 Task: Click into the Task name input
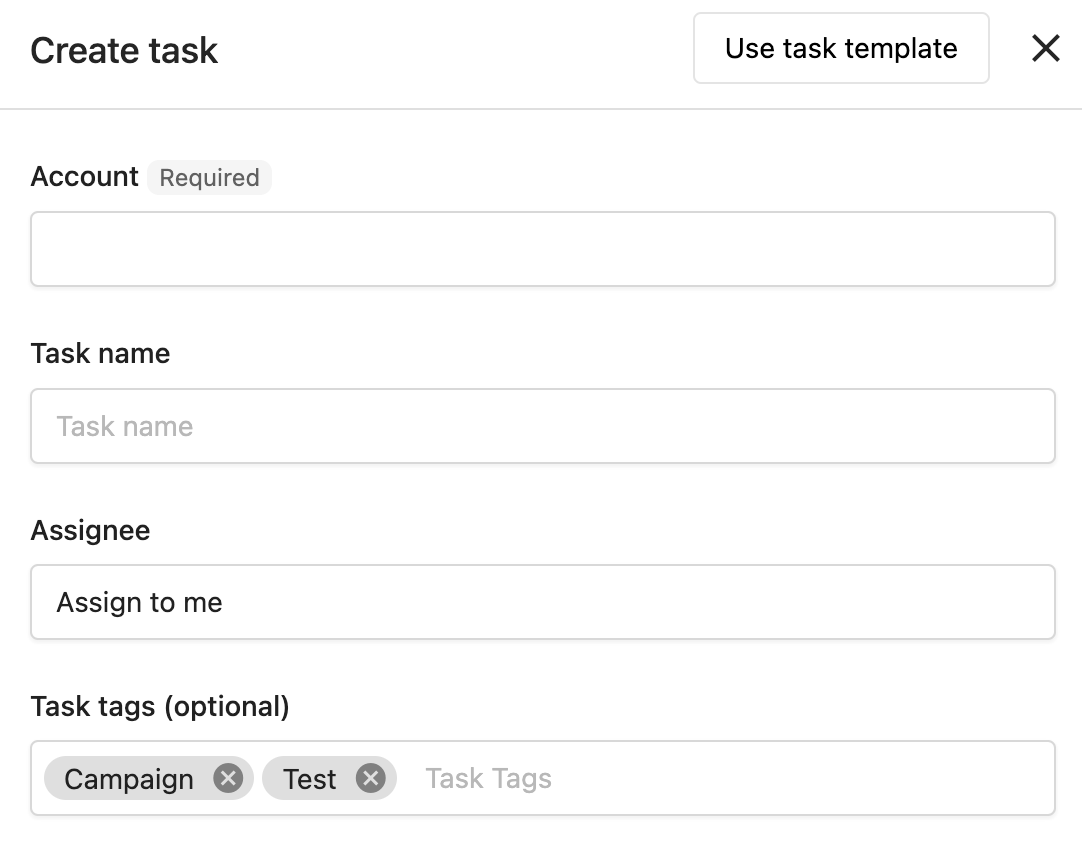point(542,426)
